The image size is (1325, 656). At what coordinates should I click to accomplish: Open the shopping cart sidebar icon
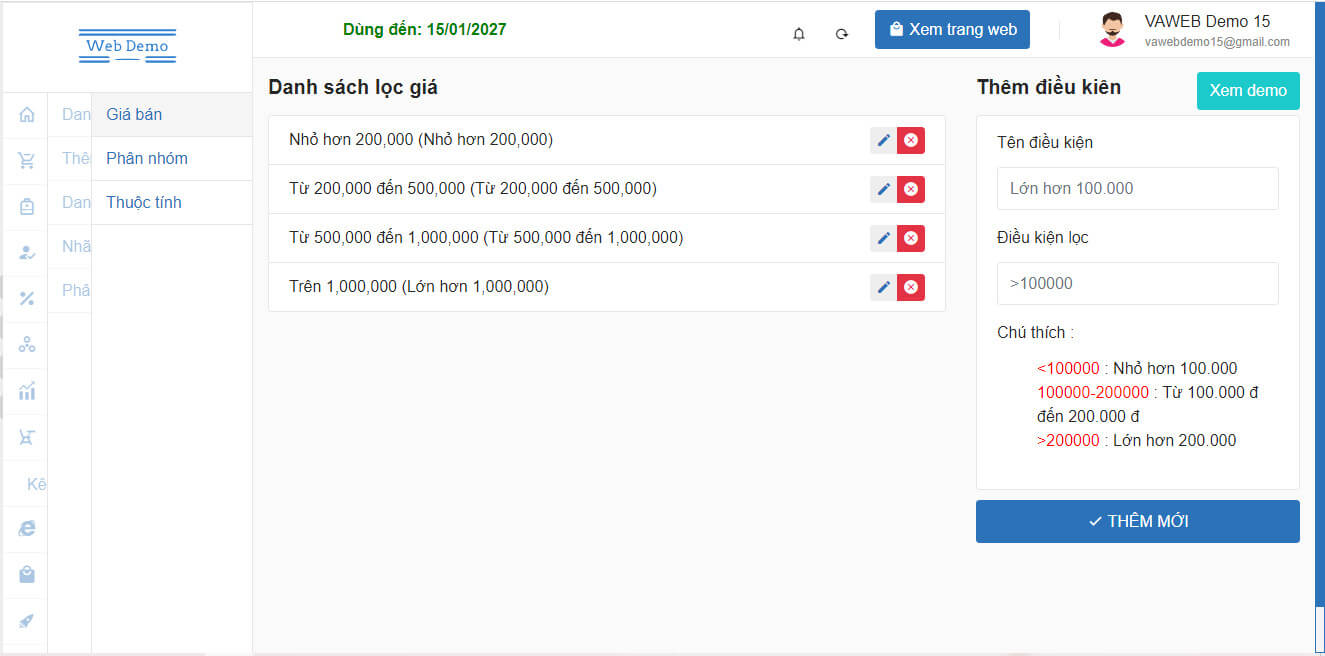tap(27, 160)
